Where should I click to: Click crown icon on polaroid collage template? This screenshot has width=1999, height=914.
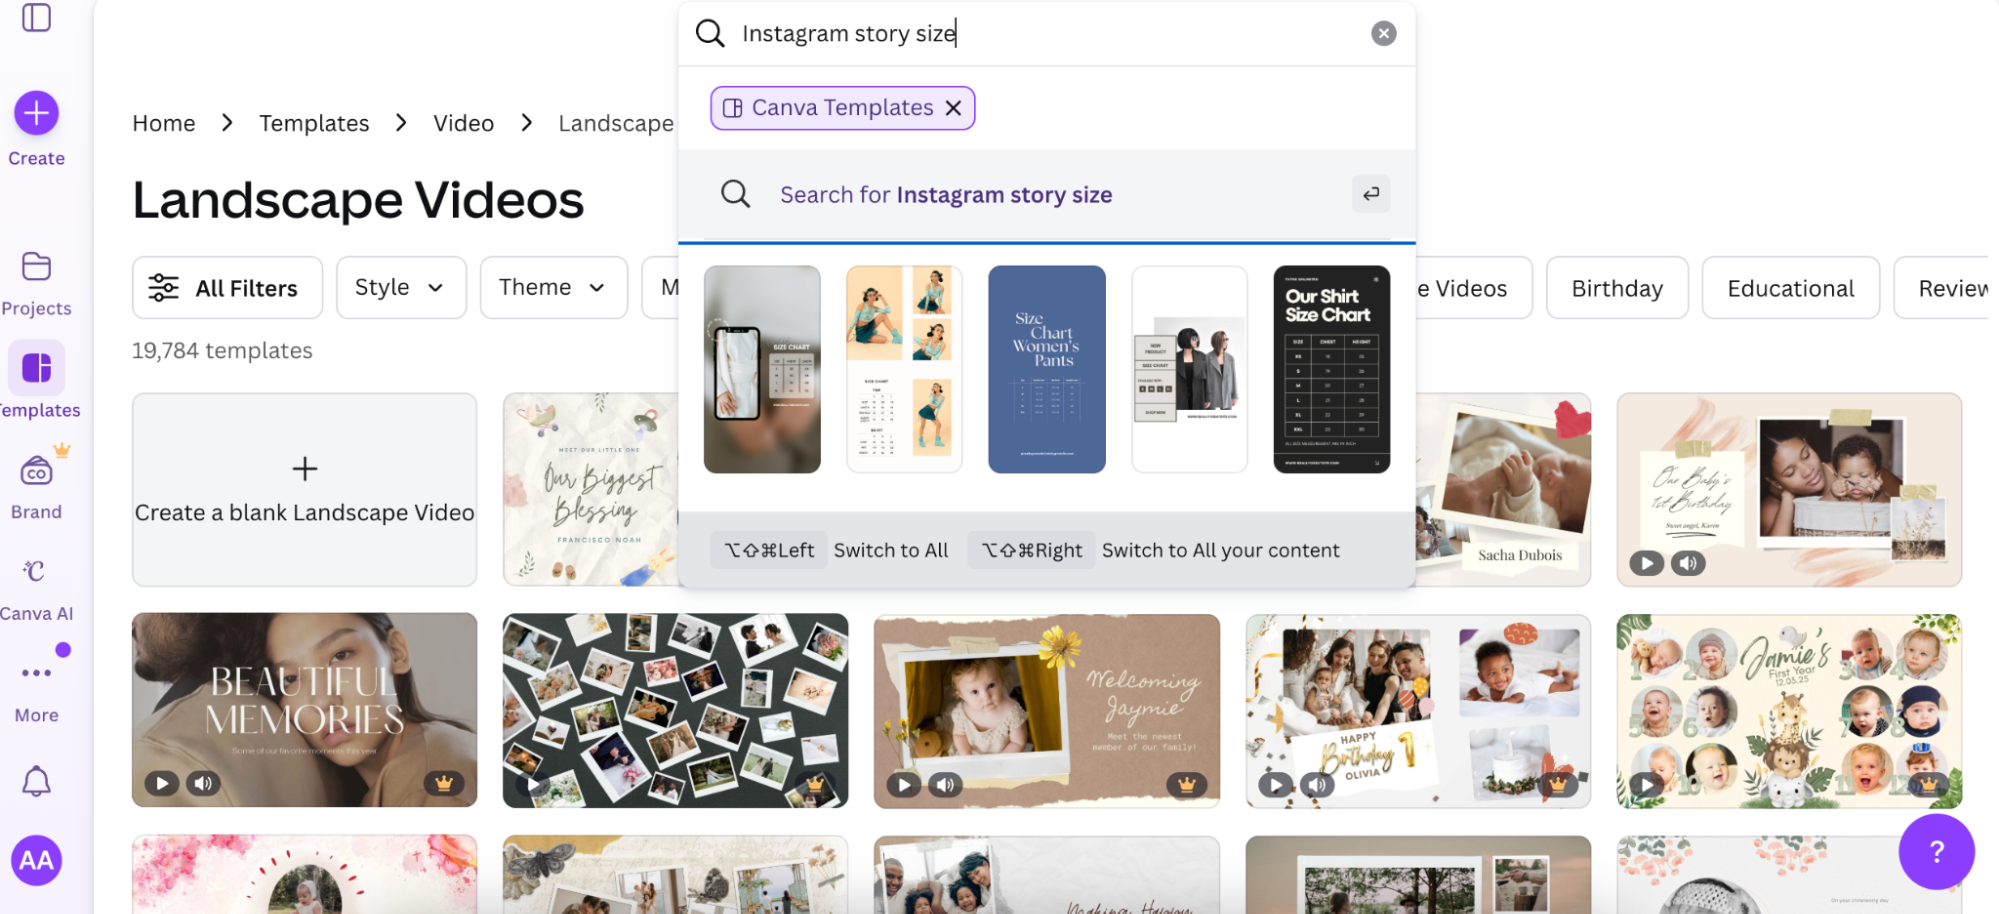tap(815, 784)
